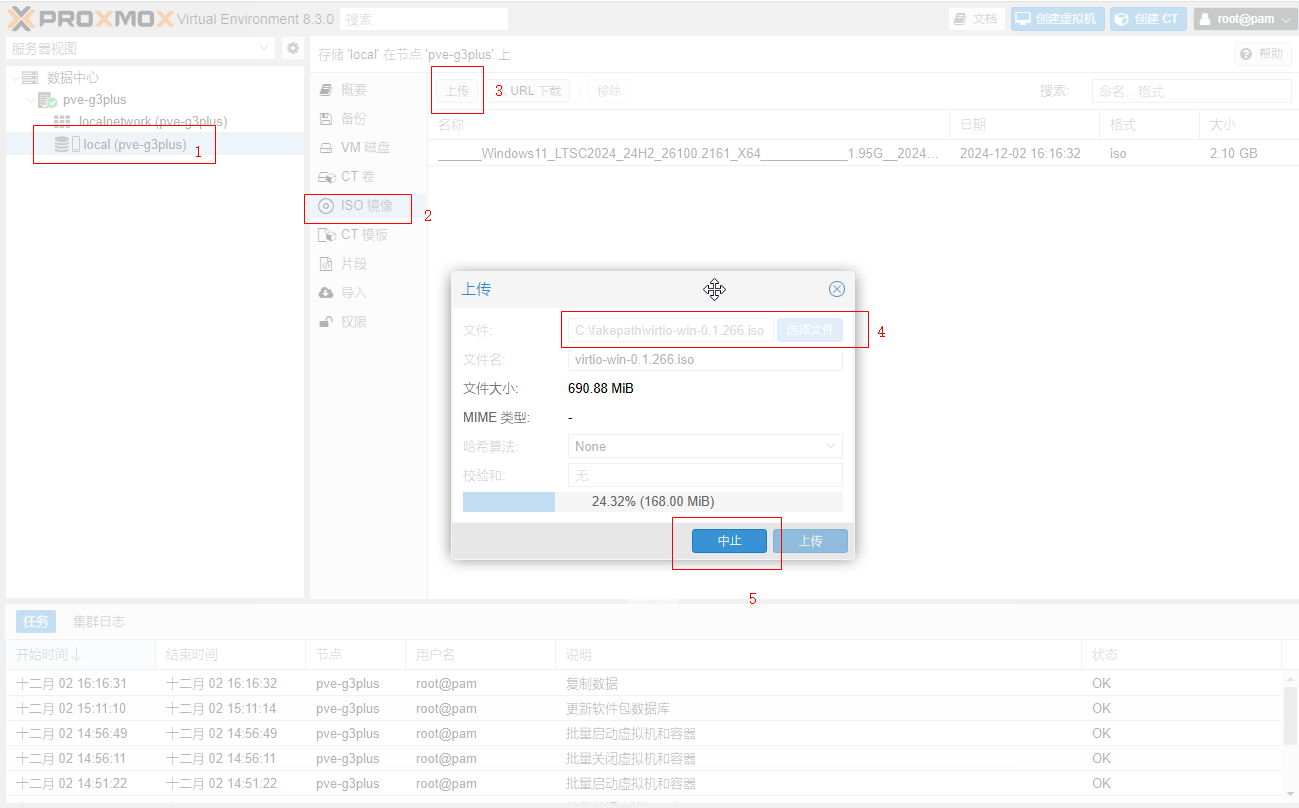Sort tasks by Start Time (开始时间) header
Image resolution: width=1299 pixels, height=808 pixels.
pyautogui.click(x=80, y=655)
